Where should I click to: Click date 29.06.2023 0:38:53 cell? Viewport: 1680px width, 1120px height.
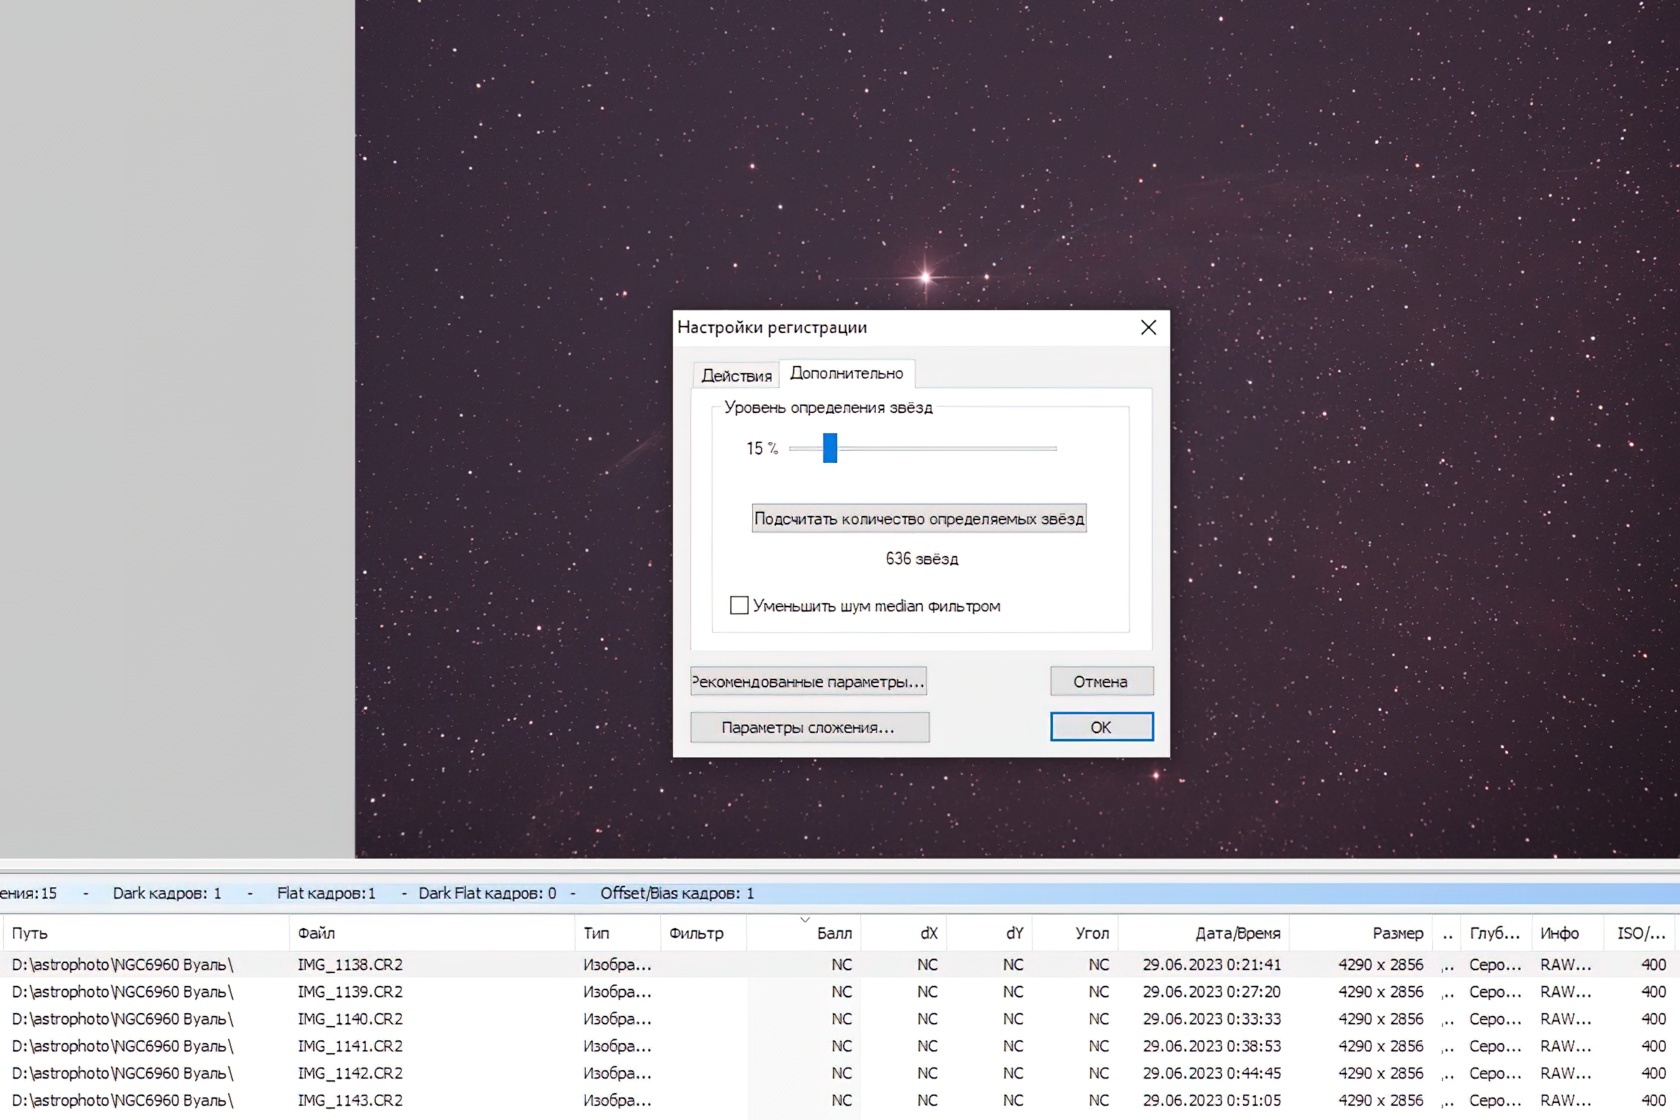[x=1211, y=1046]
